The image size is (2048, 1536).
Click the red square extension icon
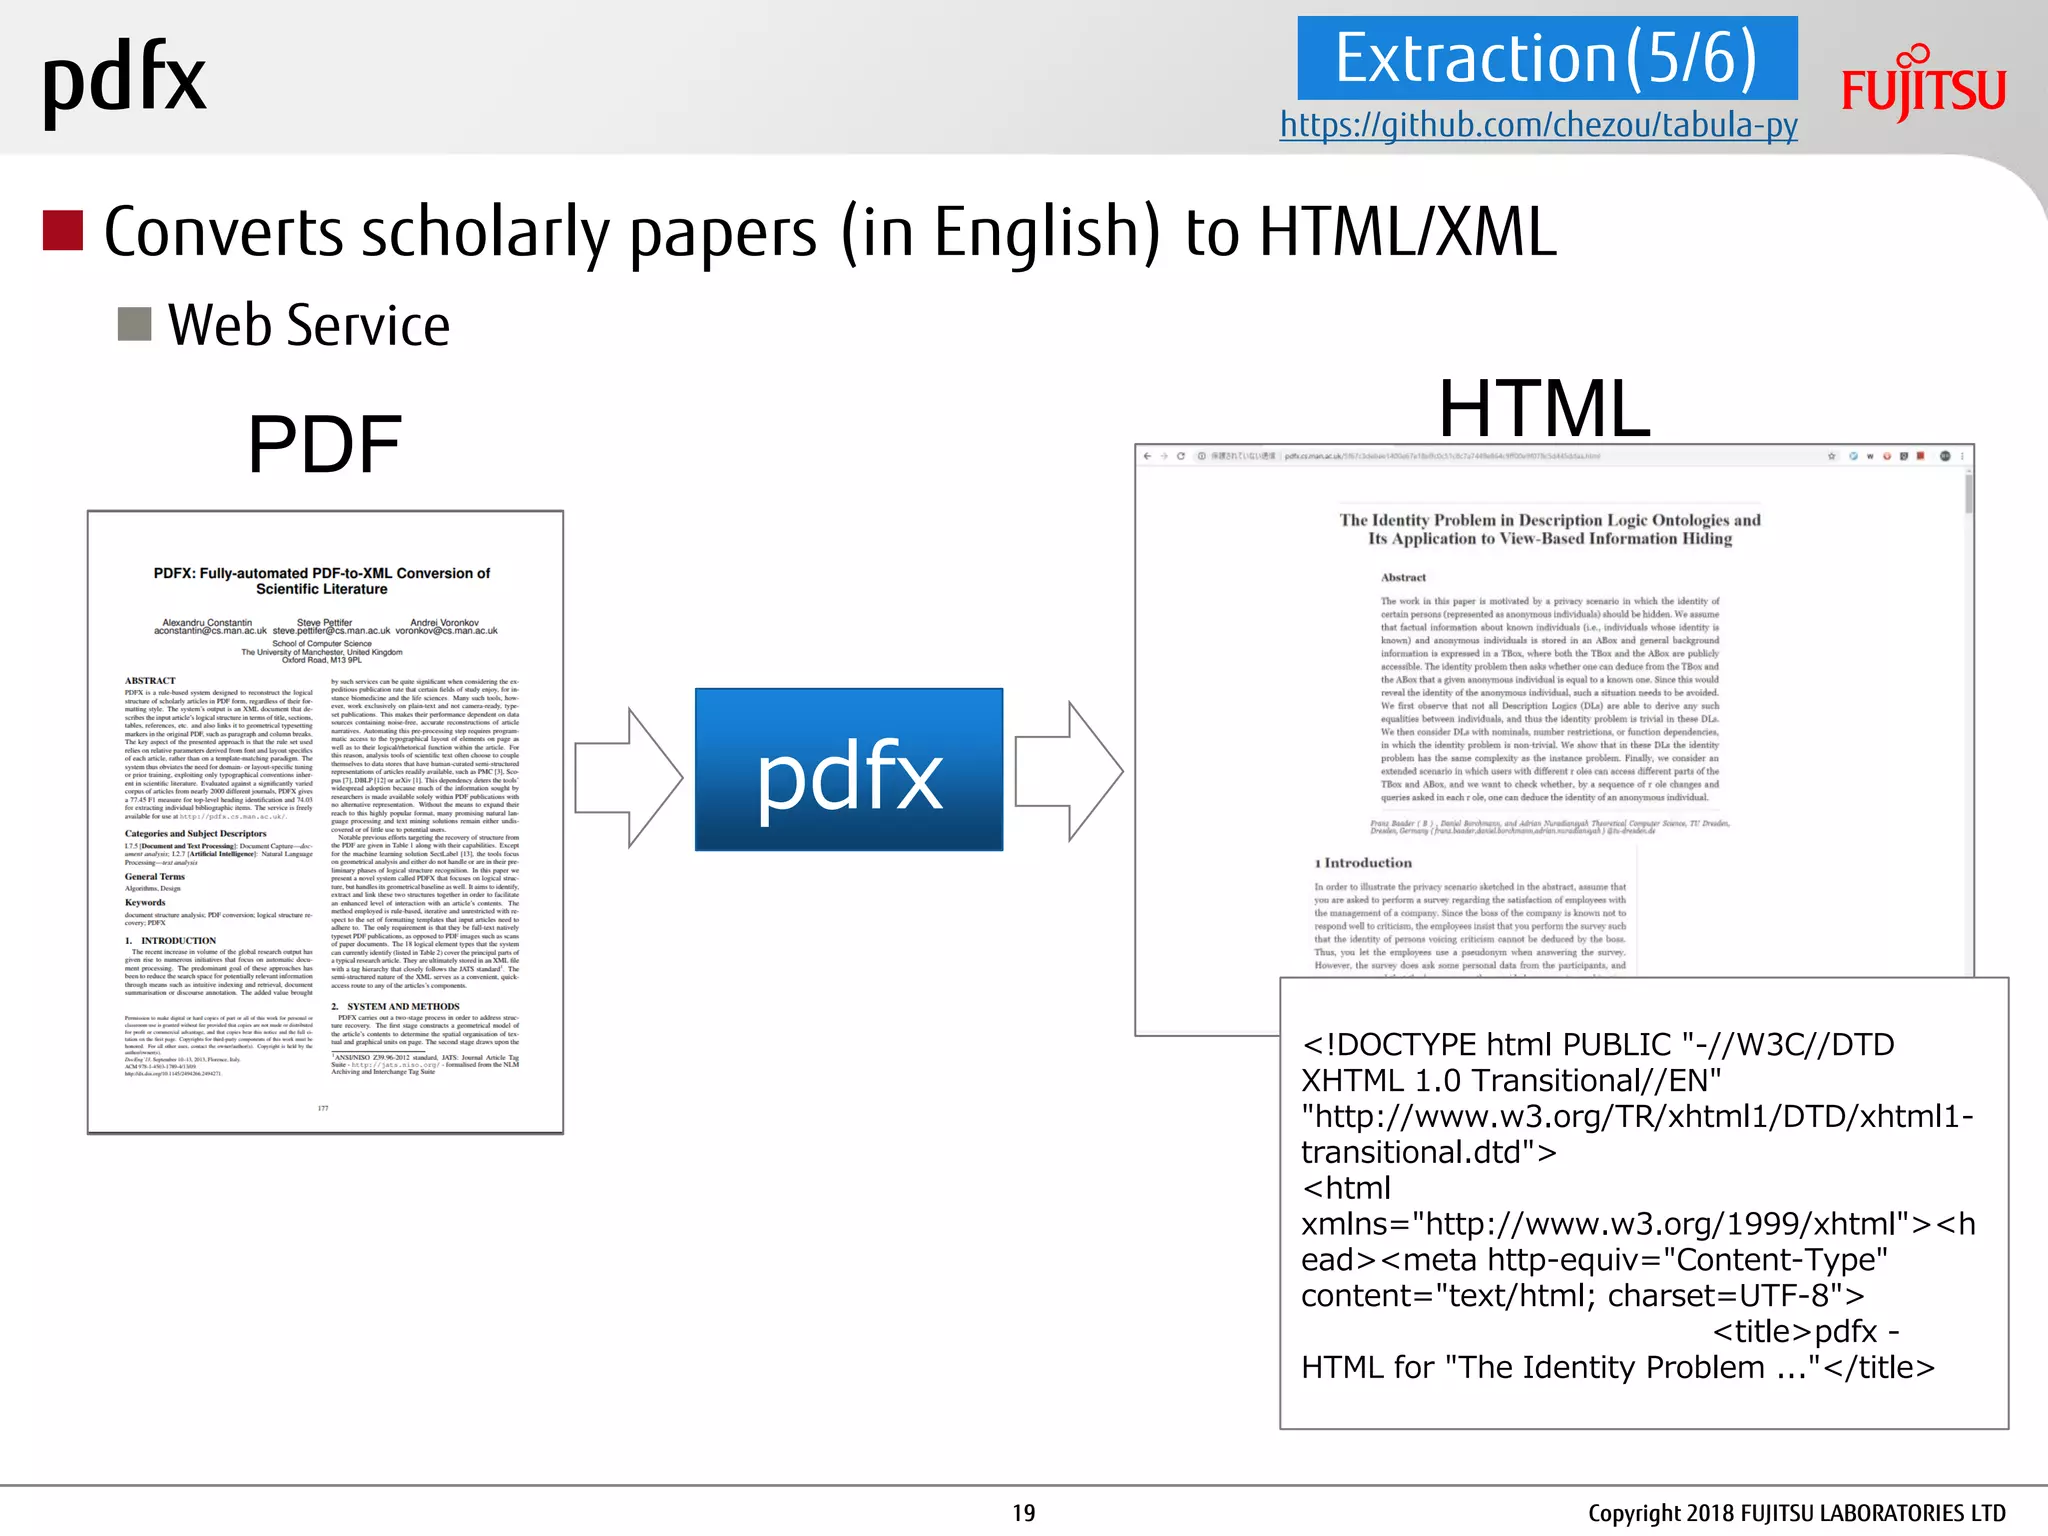point(1920,456)
